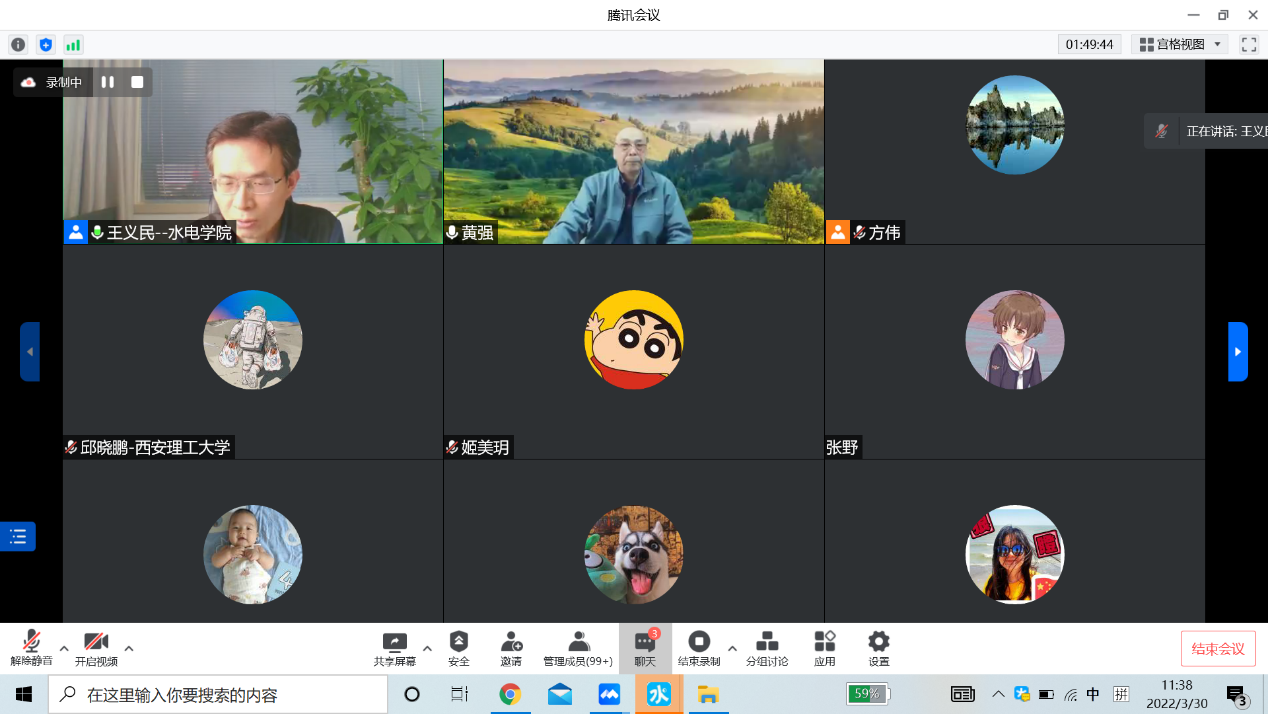Open the Chat (聊天) panel

point(645,648)
